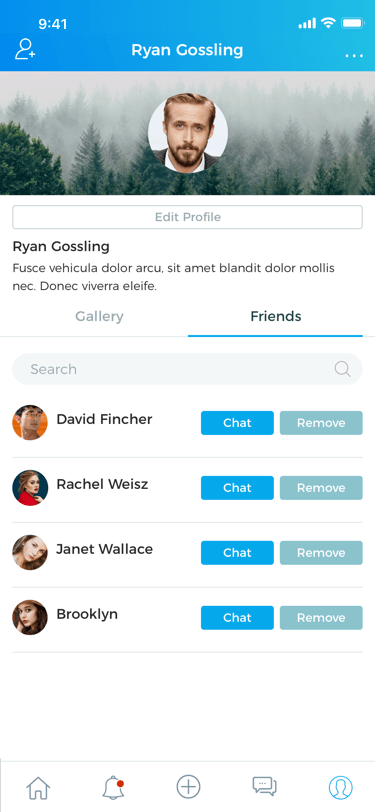Select the profile icon in bottom bar
The image size is (375, 812).
pos(341,787)
